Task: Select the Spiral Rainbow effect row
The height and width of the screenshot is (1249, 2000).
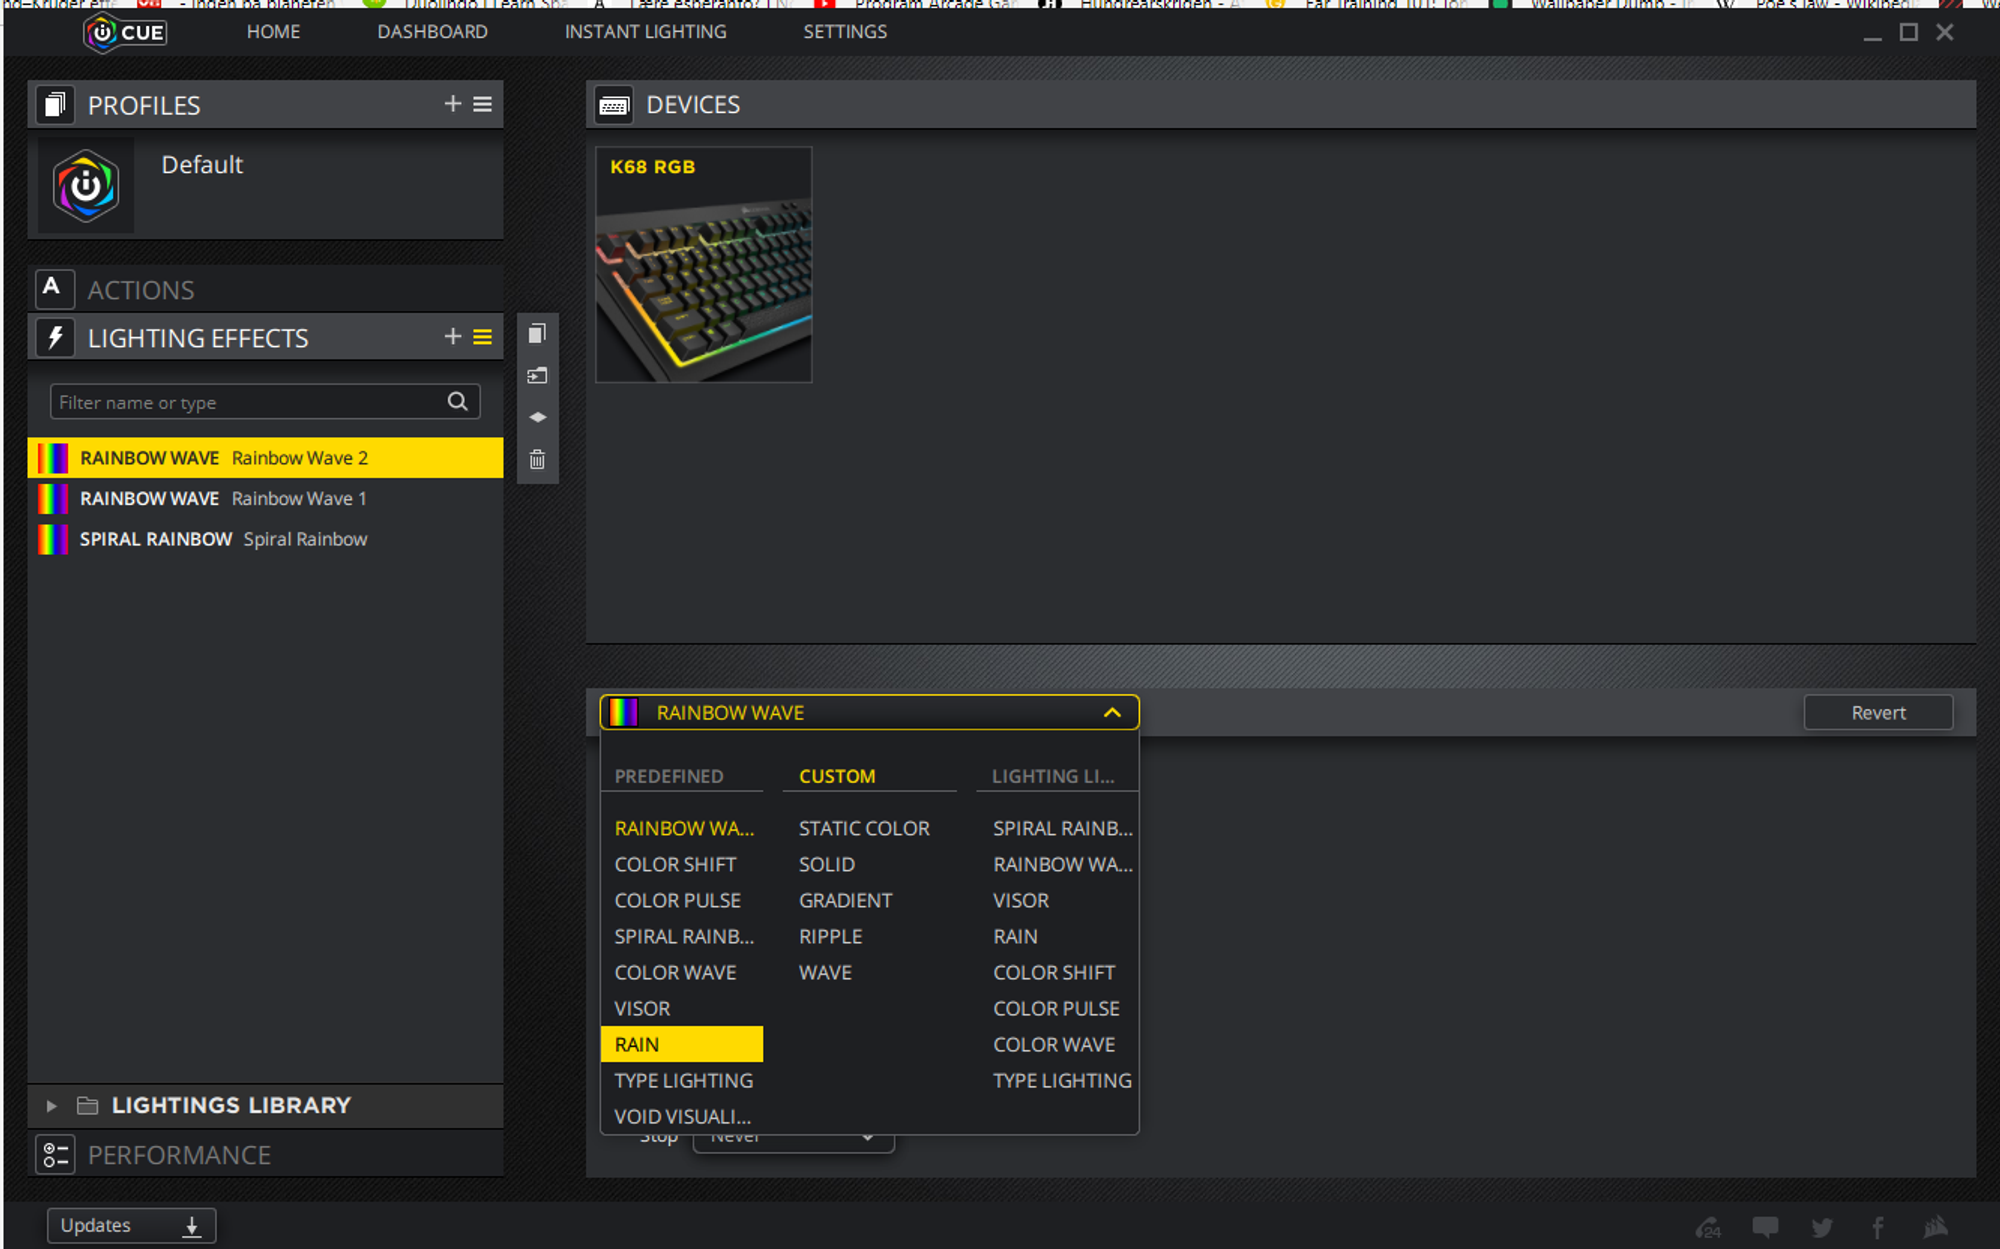Action: pos(265,539)
